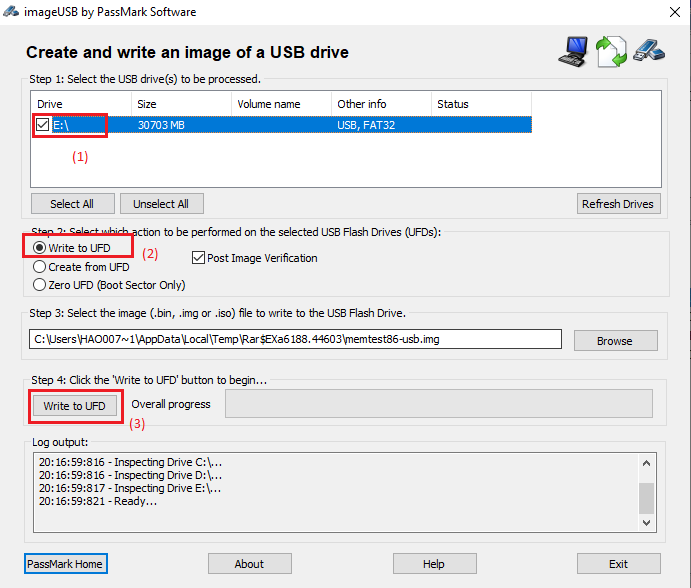The width and height of the screenshot is (691, 588).
Task: Choose Zero UFD (Boot Sector Only) option
Action: (41, 285)
